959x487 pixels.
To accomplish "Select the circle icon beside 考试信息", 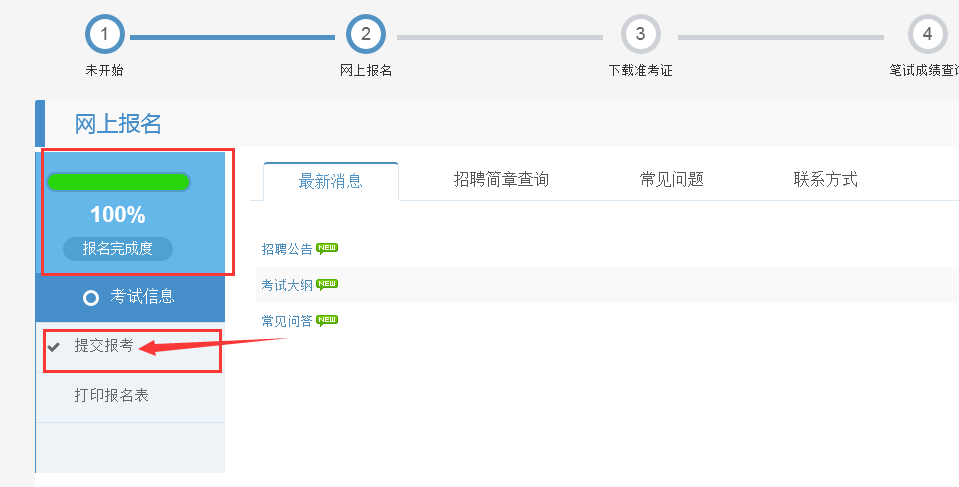I will click(91, 298).
